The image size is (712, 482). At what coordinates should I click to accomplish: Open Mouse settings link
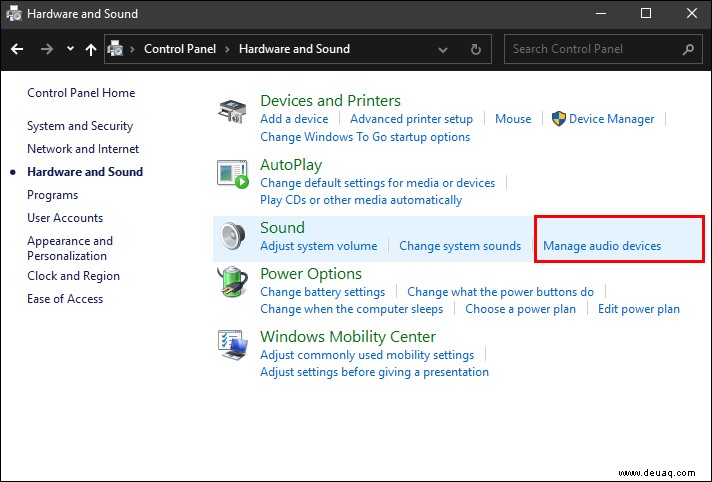coord(513,119)
